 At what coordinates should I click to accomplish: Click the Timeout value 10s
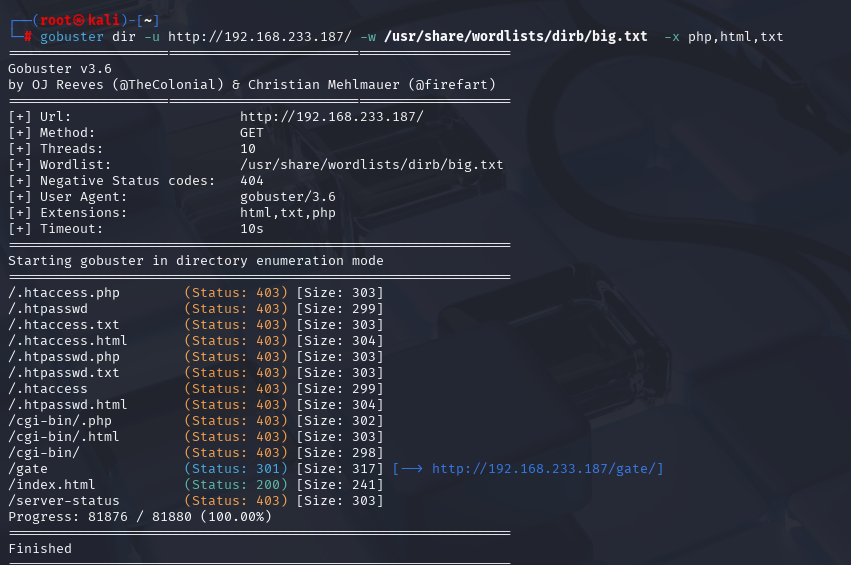click(x=252, y=229)
